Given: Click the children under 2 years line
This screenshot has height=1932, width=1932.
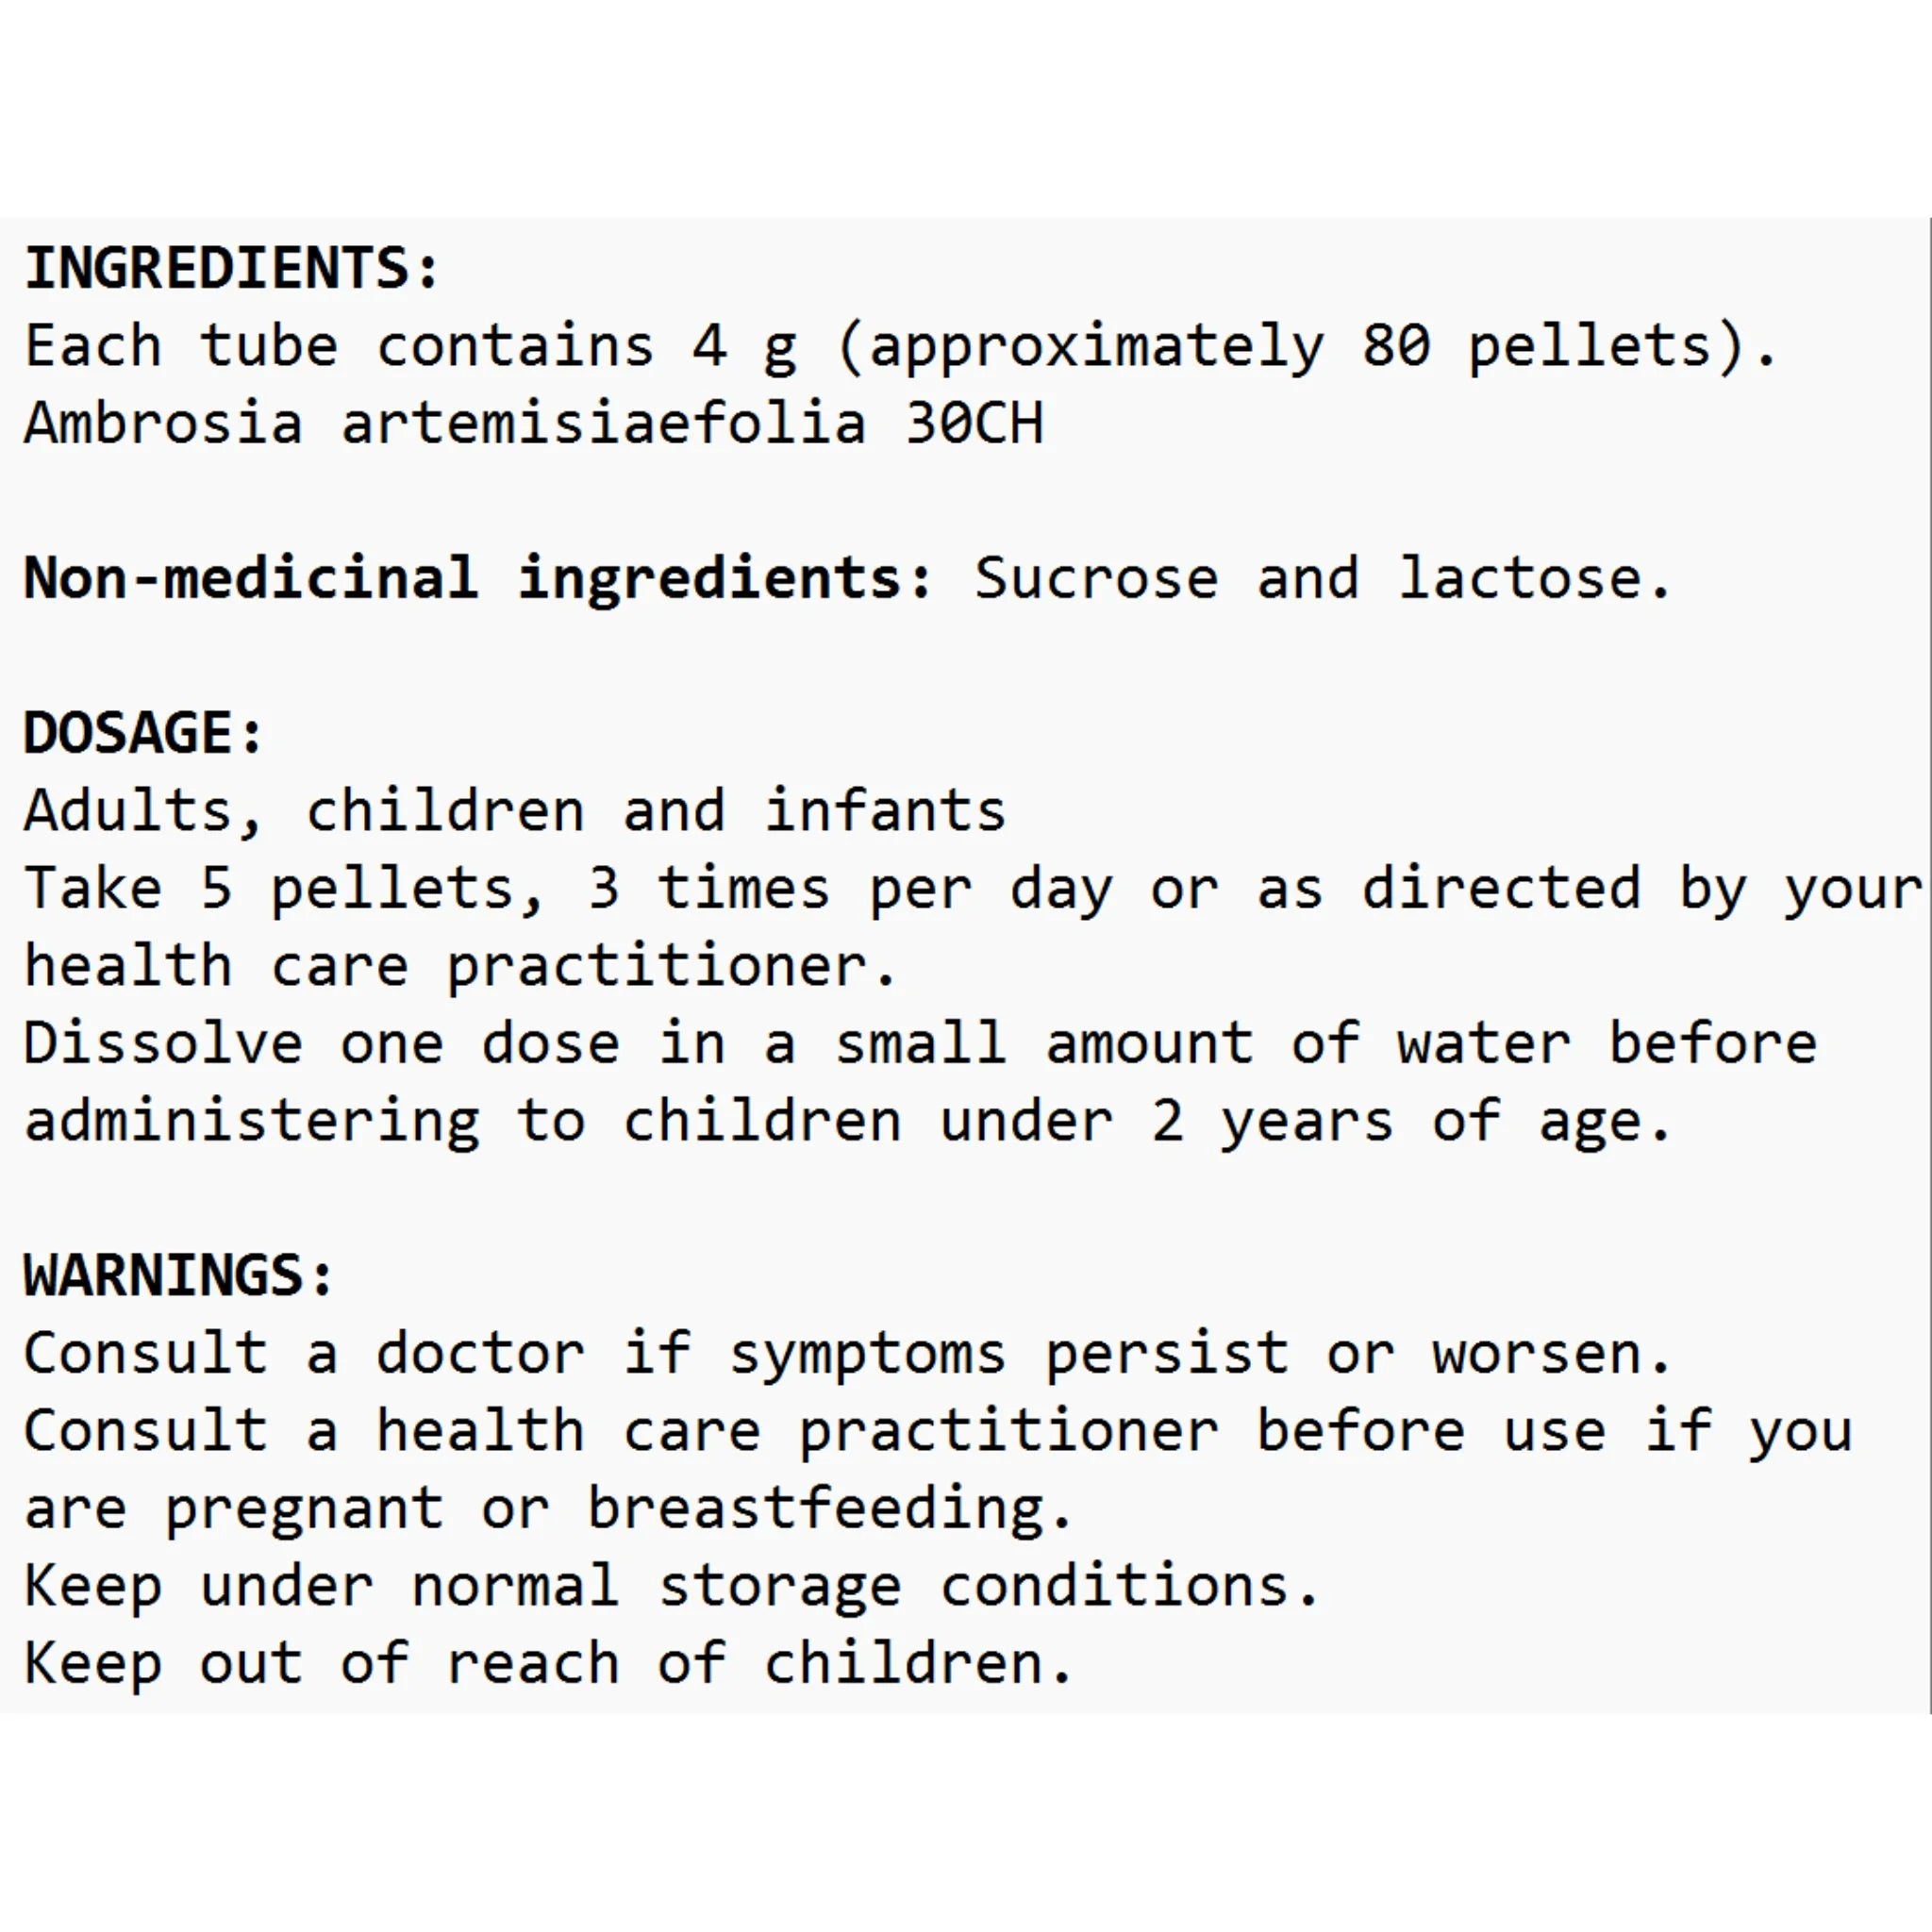Looking at the screenshot, I should point(848,1122).
